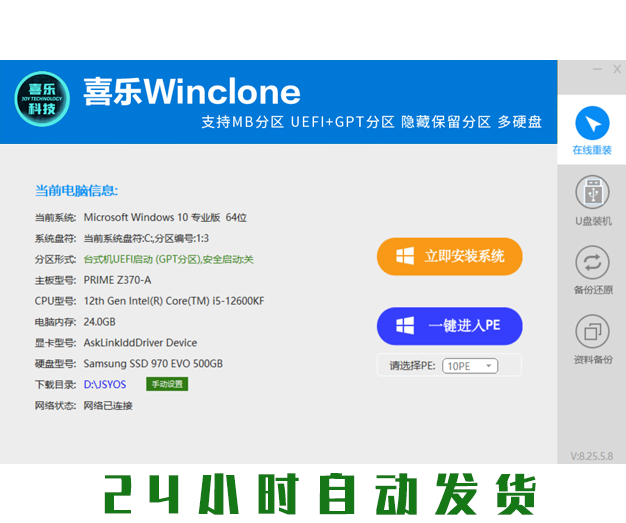Minimize the Winclone window
This screenshot has height=523, width=626.
coord(597,69)
